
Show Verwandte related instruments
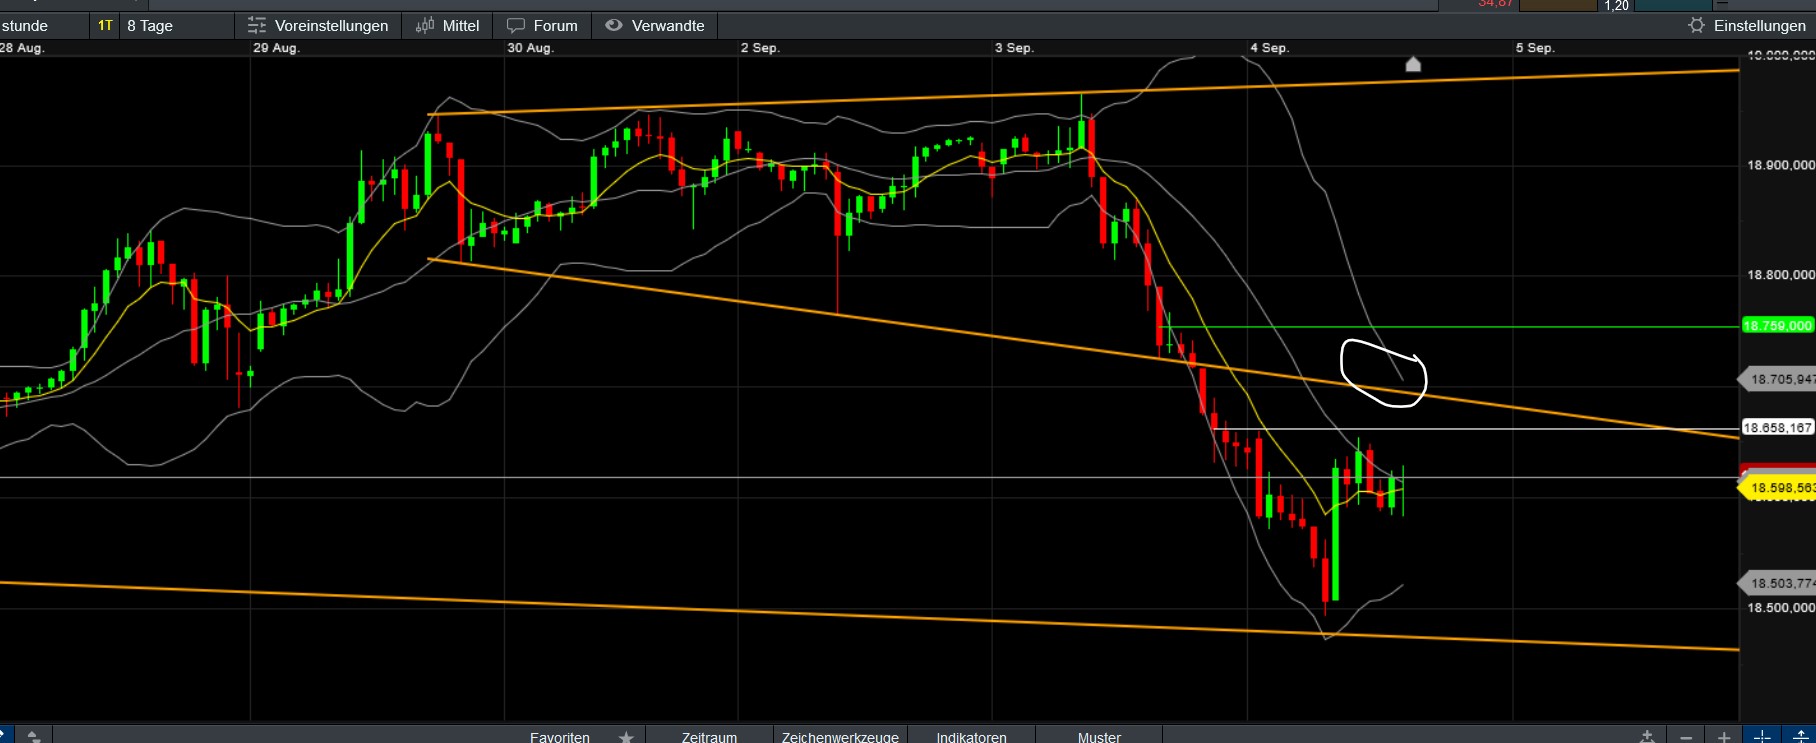[x=655, y=26]
